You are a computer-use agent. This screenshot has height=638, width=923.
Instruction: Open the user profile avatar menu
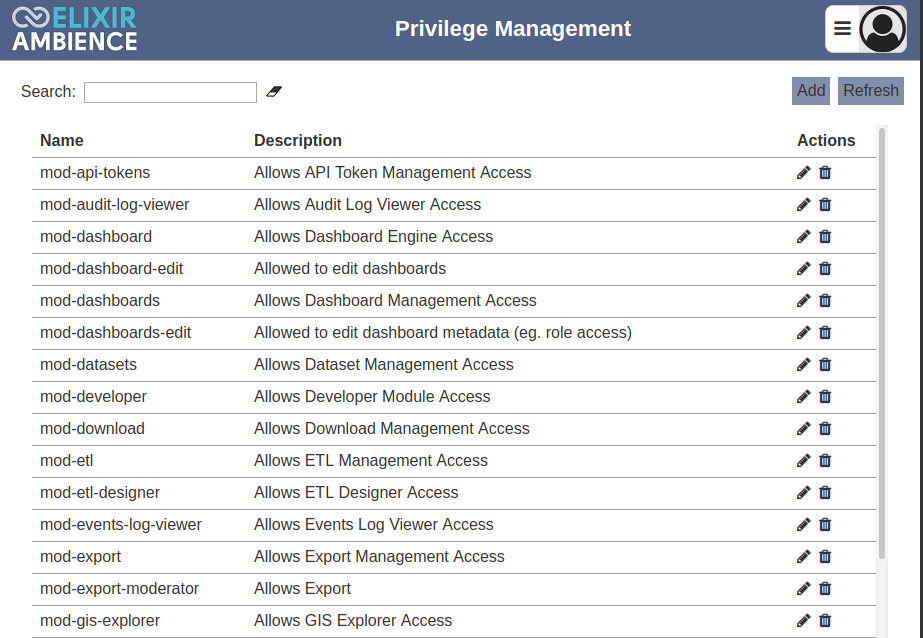[x=882, y=29]
